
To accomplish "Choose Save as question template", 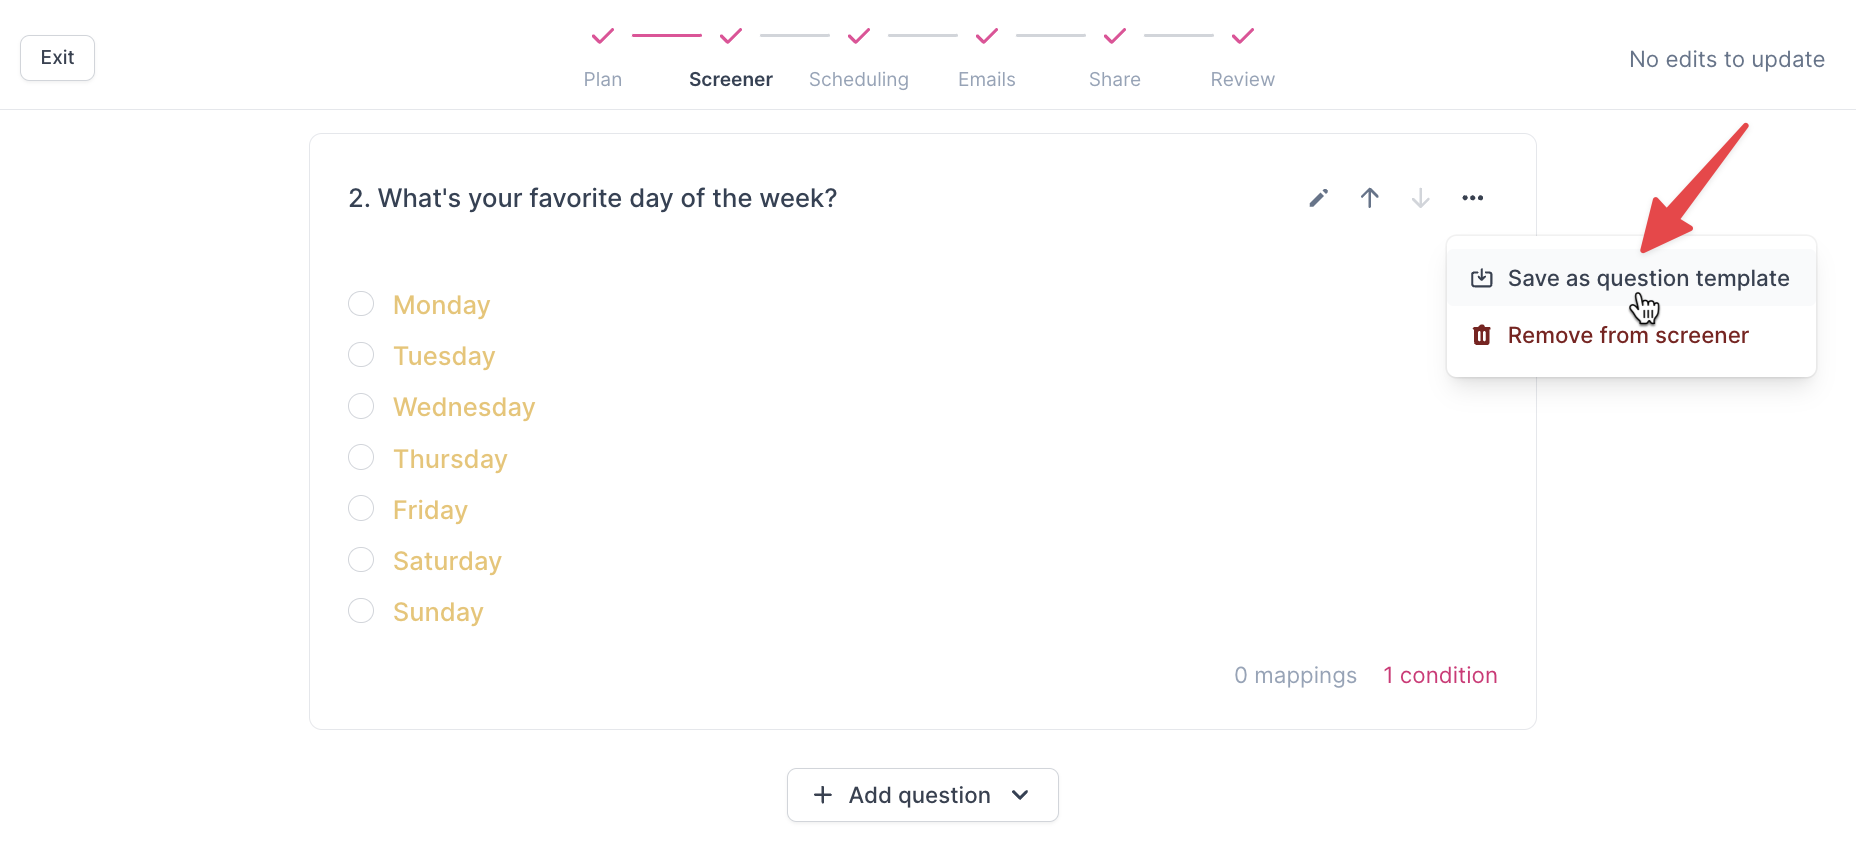I will [x=1647, y=278].
